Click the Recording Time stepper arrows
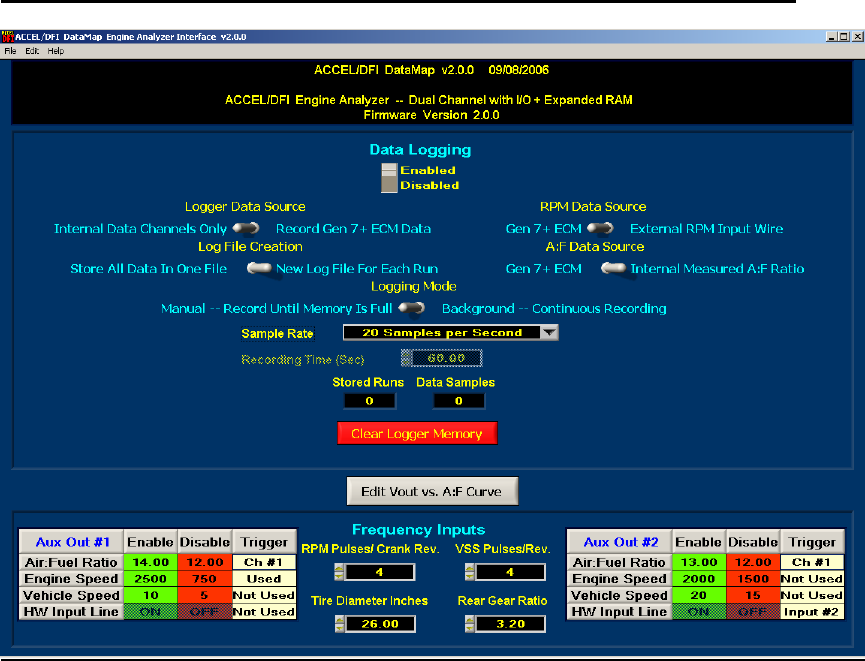Image resolution: width=865 pixels, height=661 pixels. tap(407, 358)
